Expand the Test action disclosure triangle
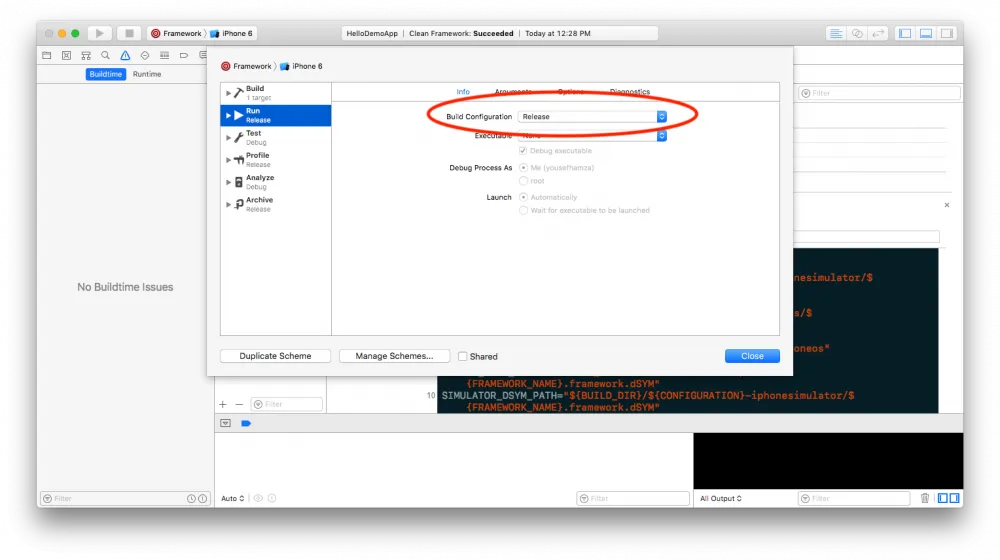Image resolution: width=1000 pixels, height=560 pixels. coord(228,138)
